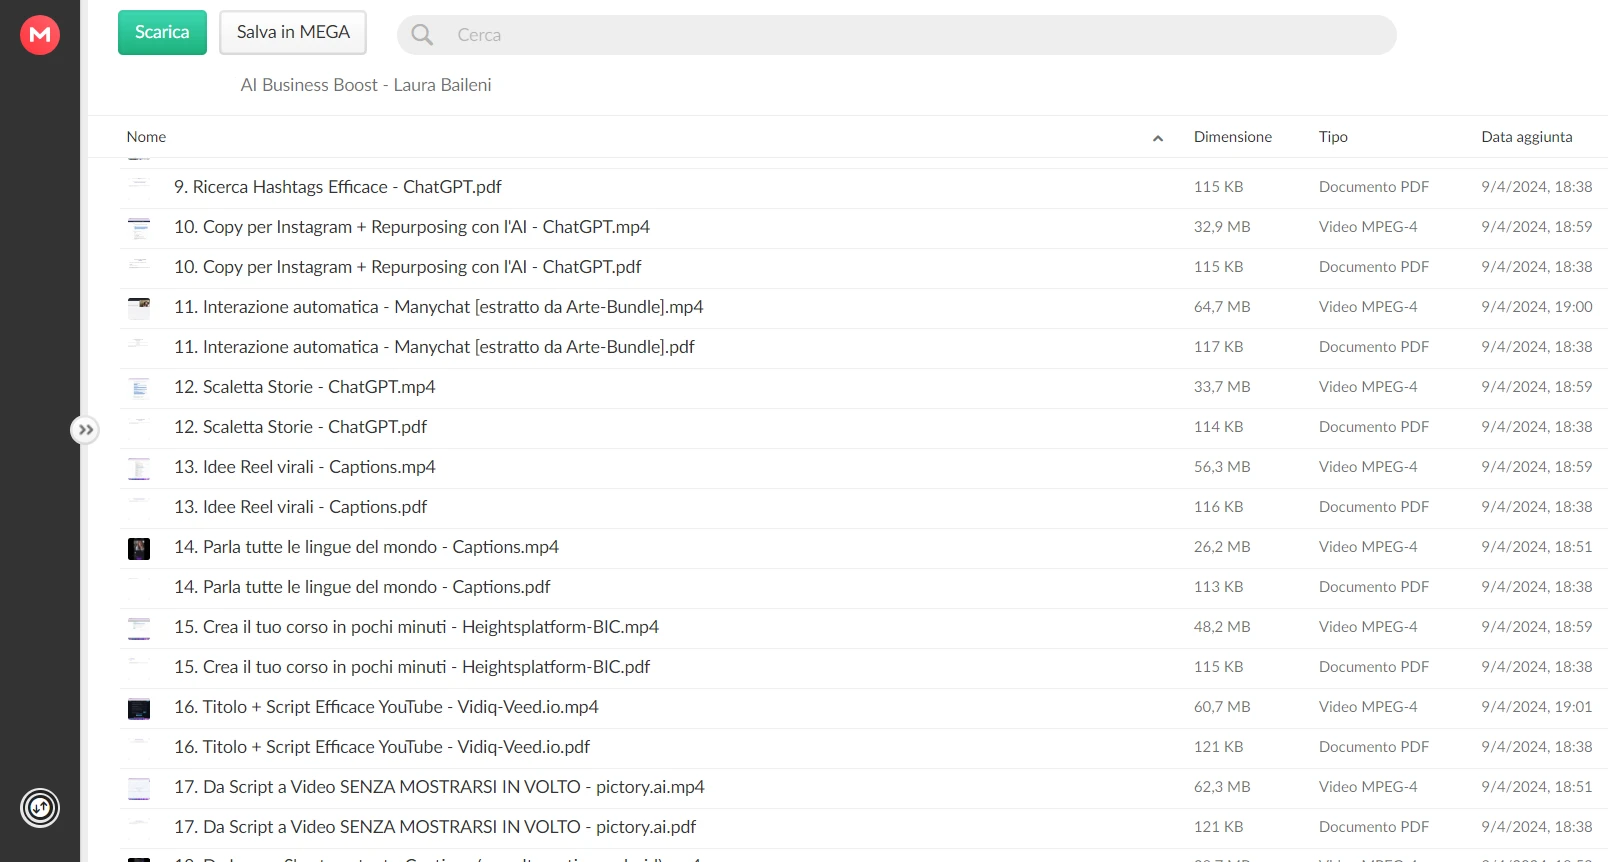The height and width of the screenshot is (862, 1608).
Task: Click PDF icon of 11. Interazione automatica pdf
Action: coord(139,348)
